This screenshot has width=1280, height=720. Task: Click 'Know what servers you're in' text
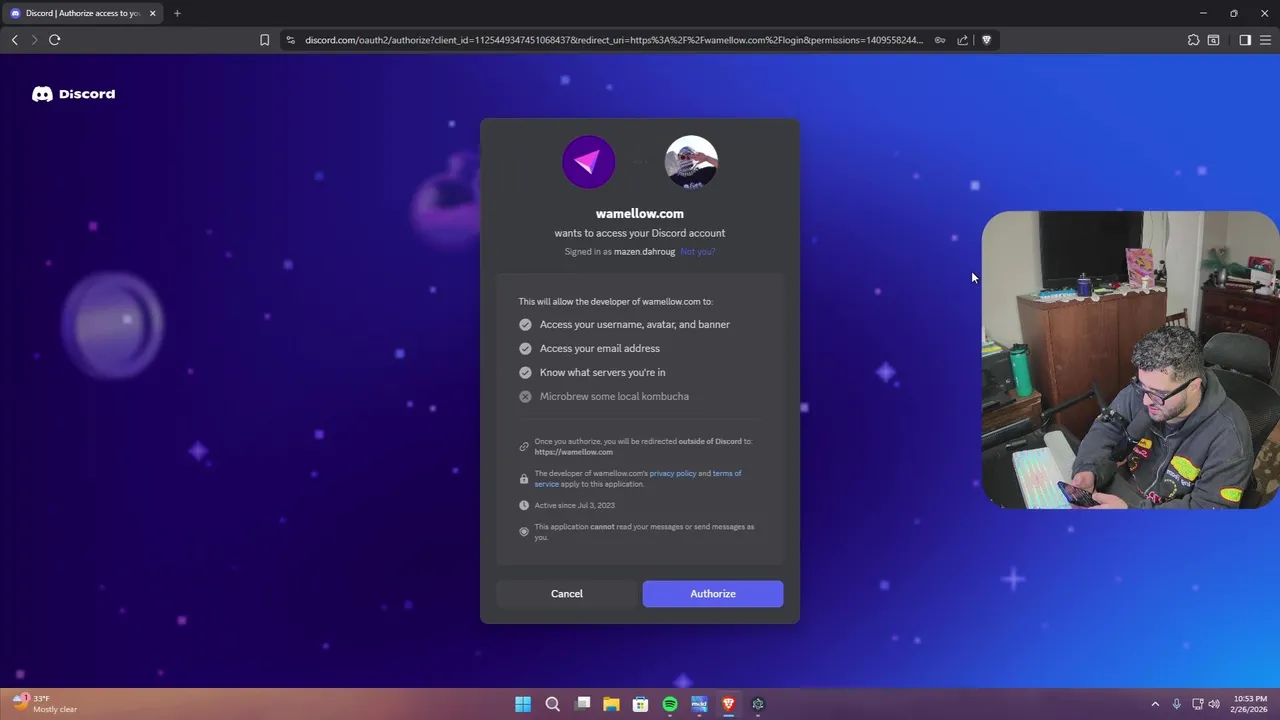[602, 372]
